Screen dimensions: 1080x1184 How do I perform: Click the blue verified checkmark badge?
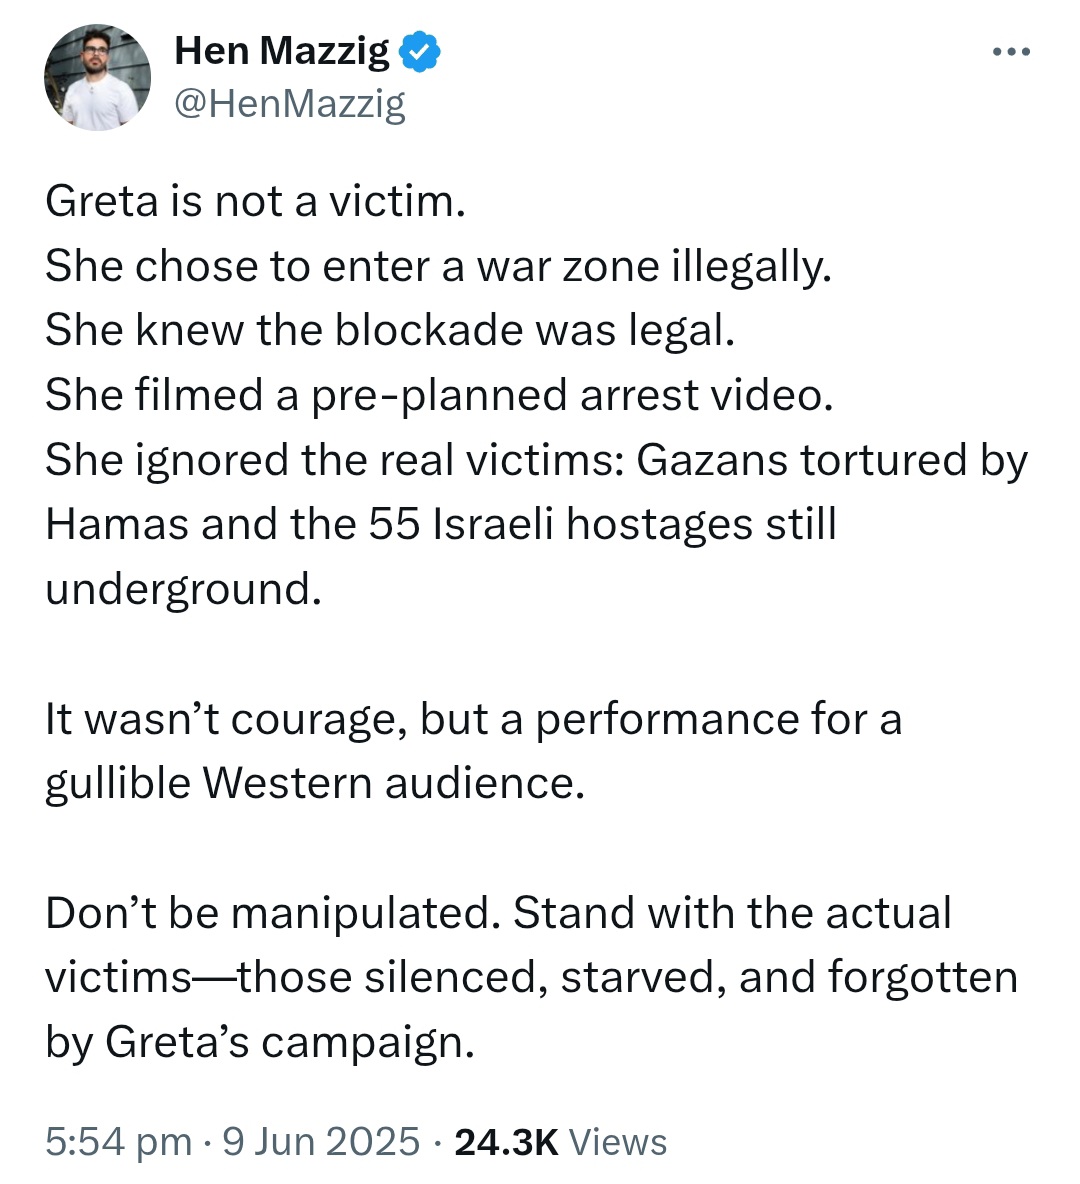[x=419, y=52]
